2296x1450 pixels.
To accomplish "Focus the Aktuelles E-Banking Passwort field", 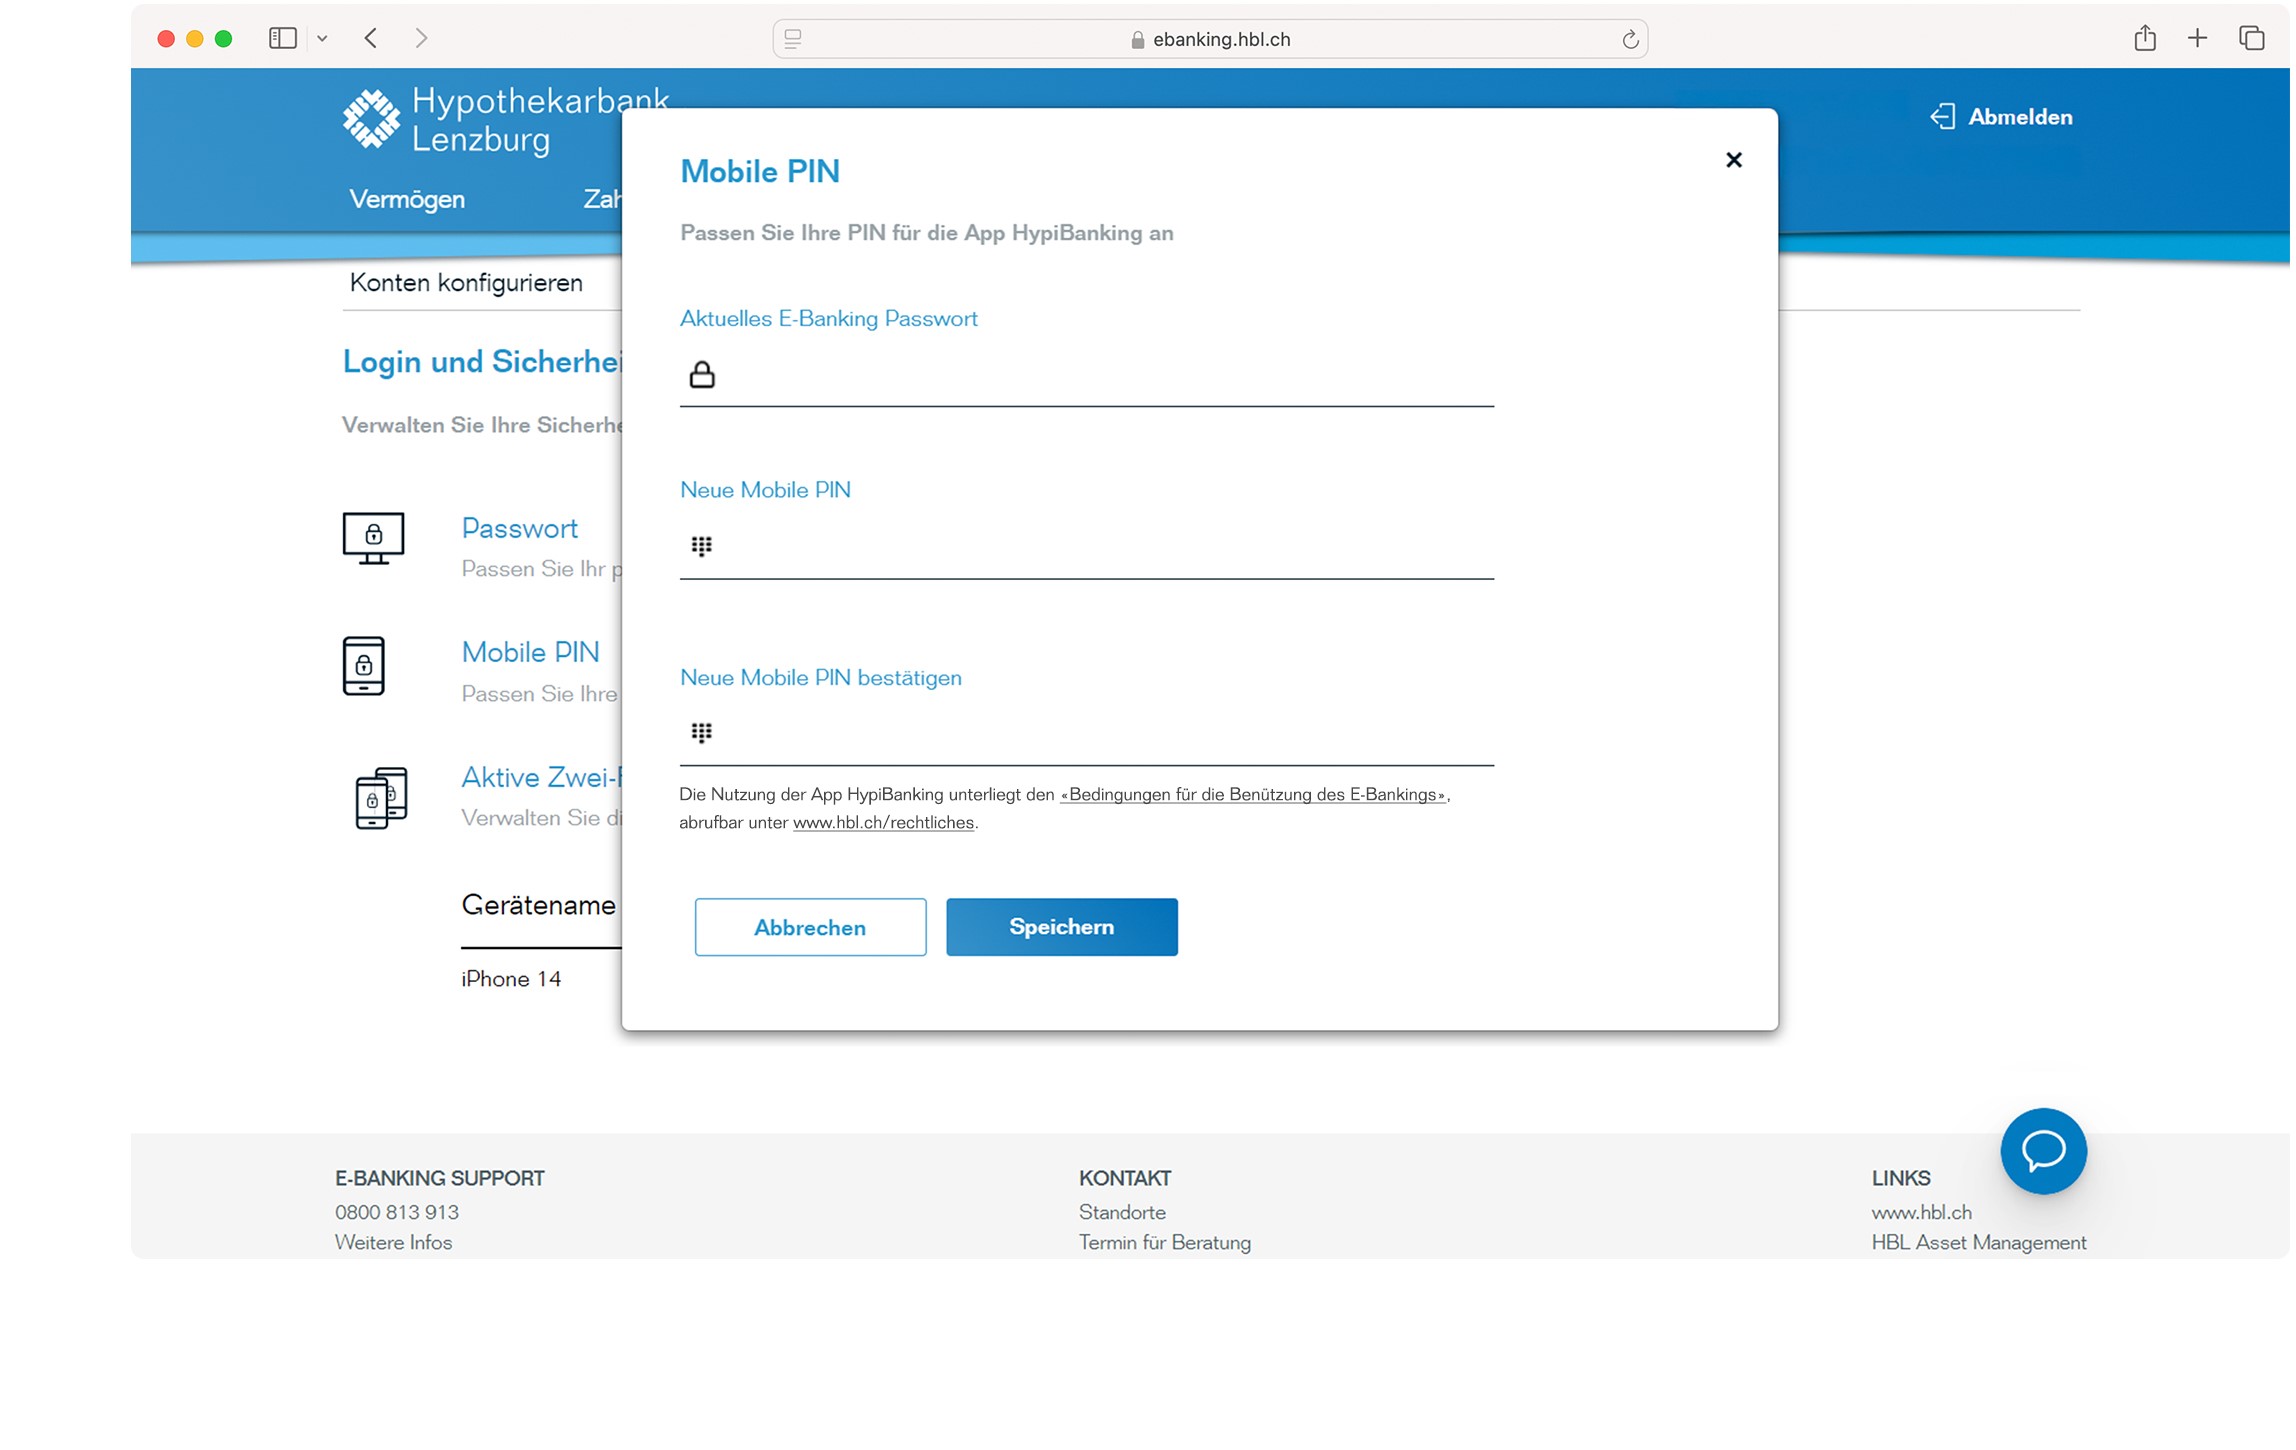I will pos(1100,377).
